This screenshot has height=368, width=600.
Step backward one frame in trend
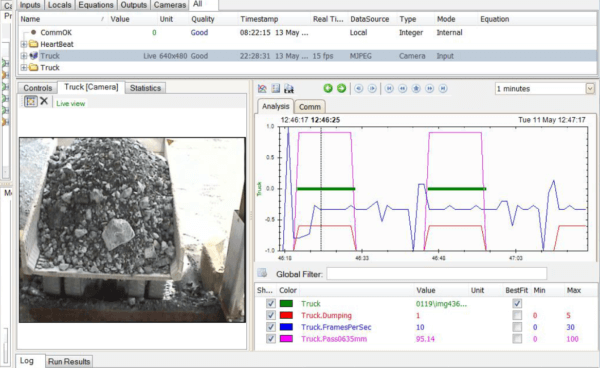[x=359, y=88]
